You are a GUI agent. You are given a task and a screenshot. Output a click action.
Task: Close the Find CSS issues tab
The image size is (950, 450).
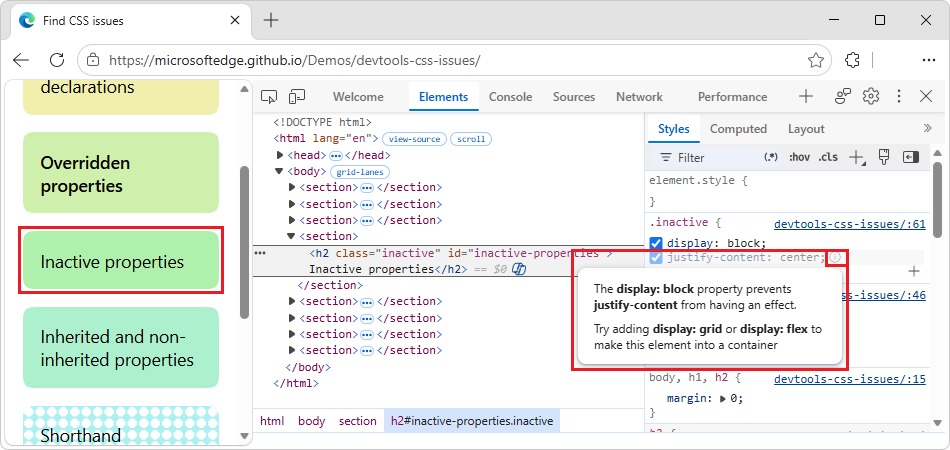tap(234, 21)
